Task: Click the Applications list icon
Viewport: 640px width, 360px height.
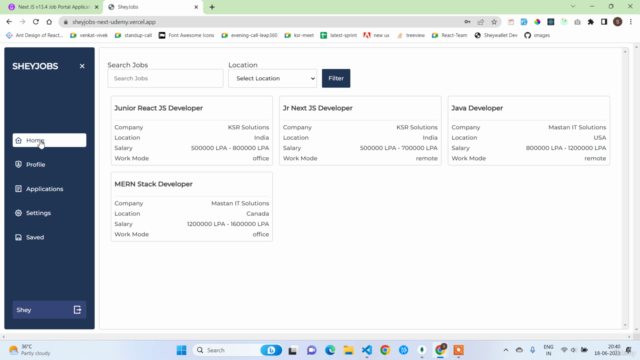Action: click(18, 189)
